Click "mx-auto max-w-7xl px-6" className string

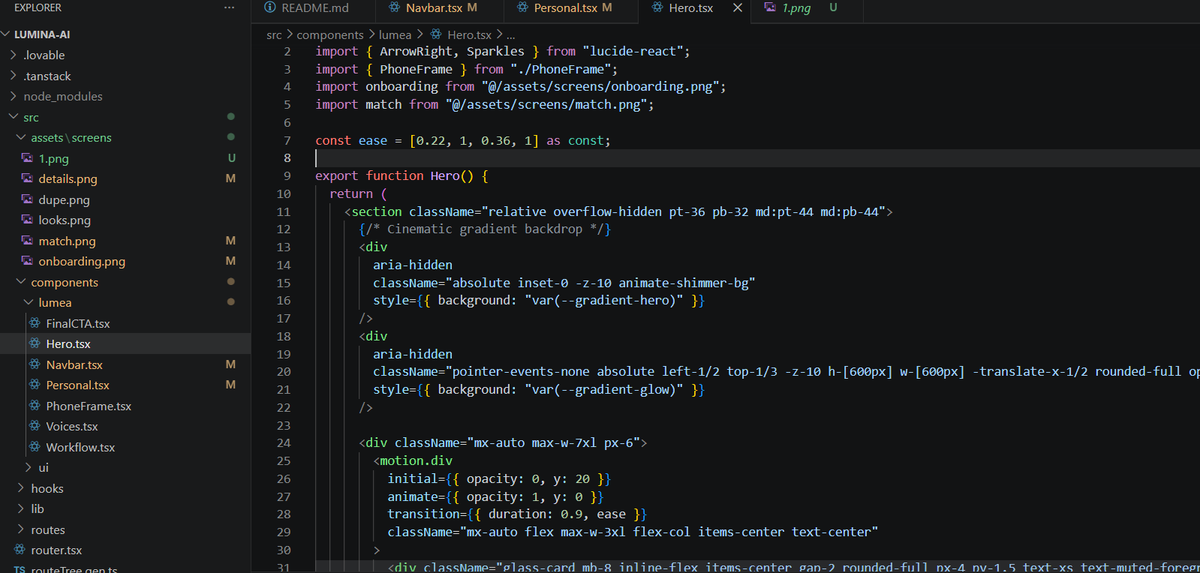[557, 442]
